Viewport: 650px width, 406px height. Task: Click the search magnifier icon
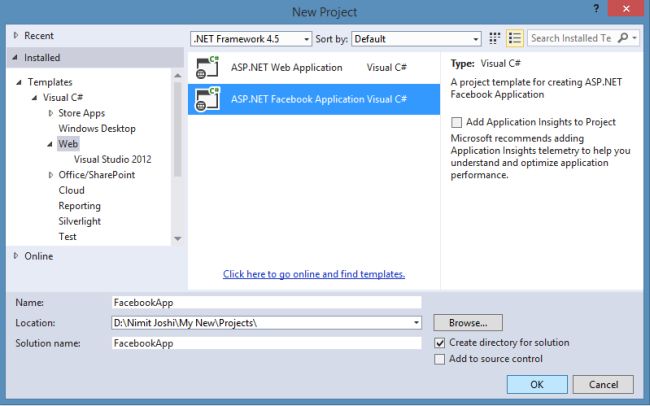pyautogui.click(x=622, y=38)
